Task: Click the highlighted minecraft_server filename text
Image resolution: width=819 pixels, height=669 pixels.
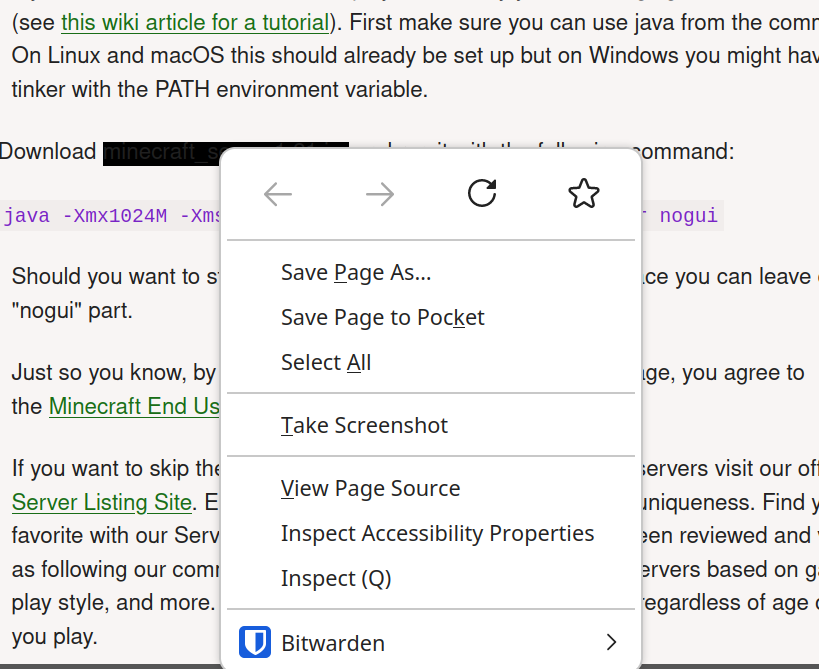Action: (x=160, y=153)
